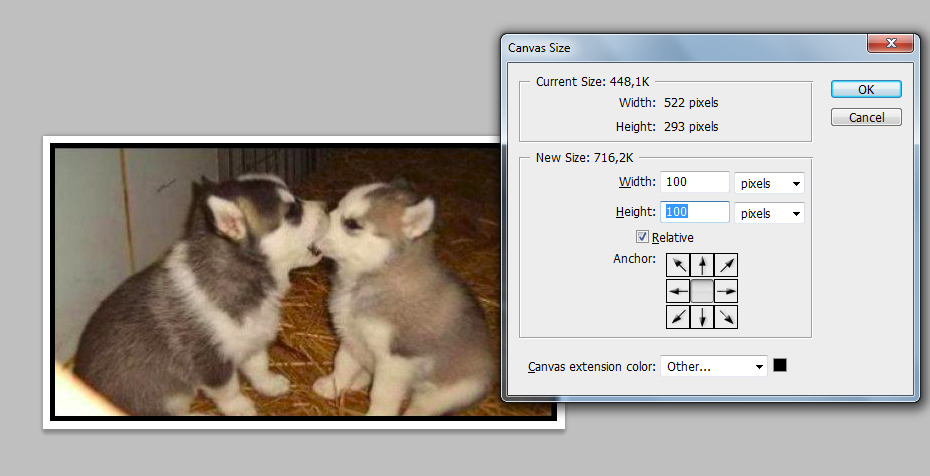This screenshot has width=930, height=476.
Task: Open the black canvas extension color swatch
Action: 780,365
